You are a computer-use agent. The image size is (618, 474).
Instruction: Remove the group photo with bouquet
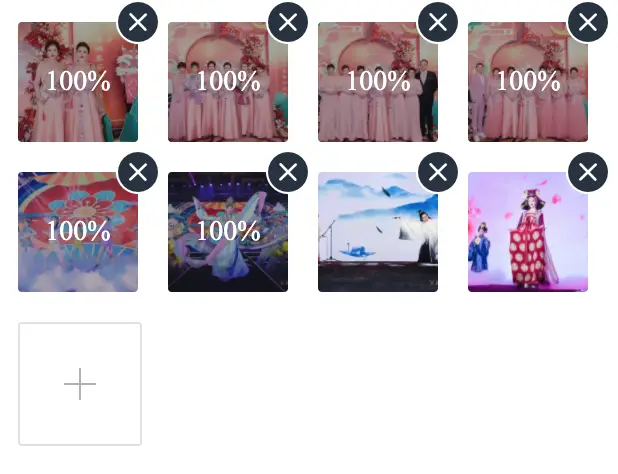pyautogui.click(x=288, y=22)
